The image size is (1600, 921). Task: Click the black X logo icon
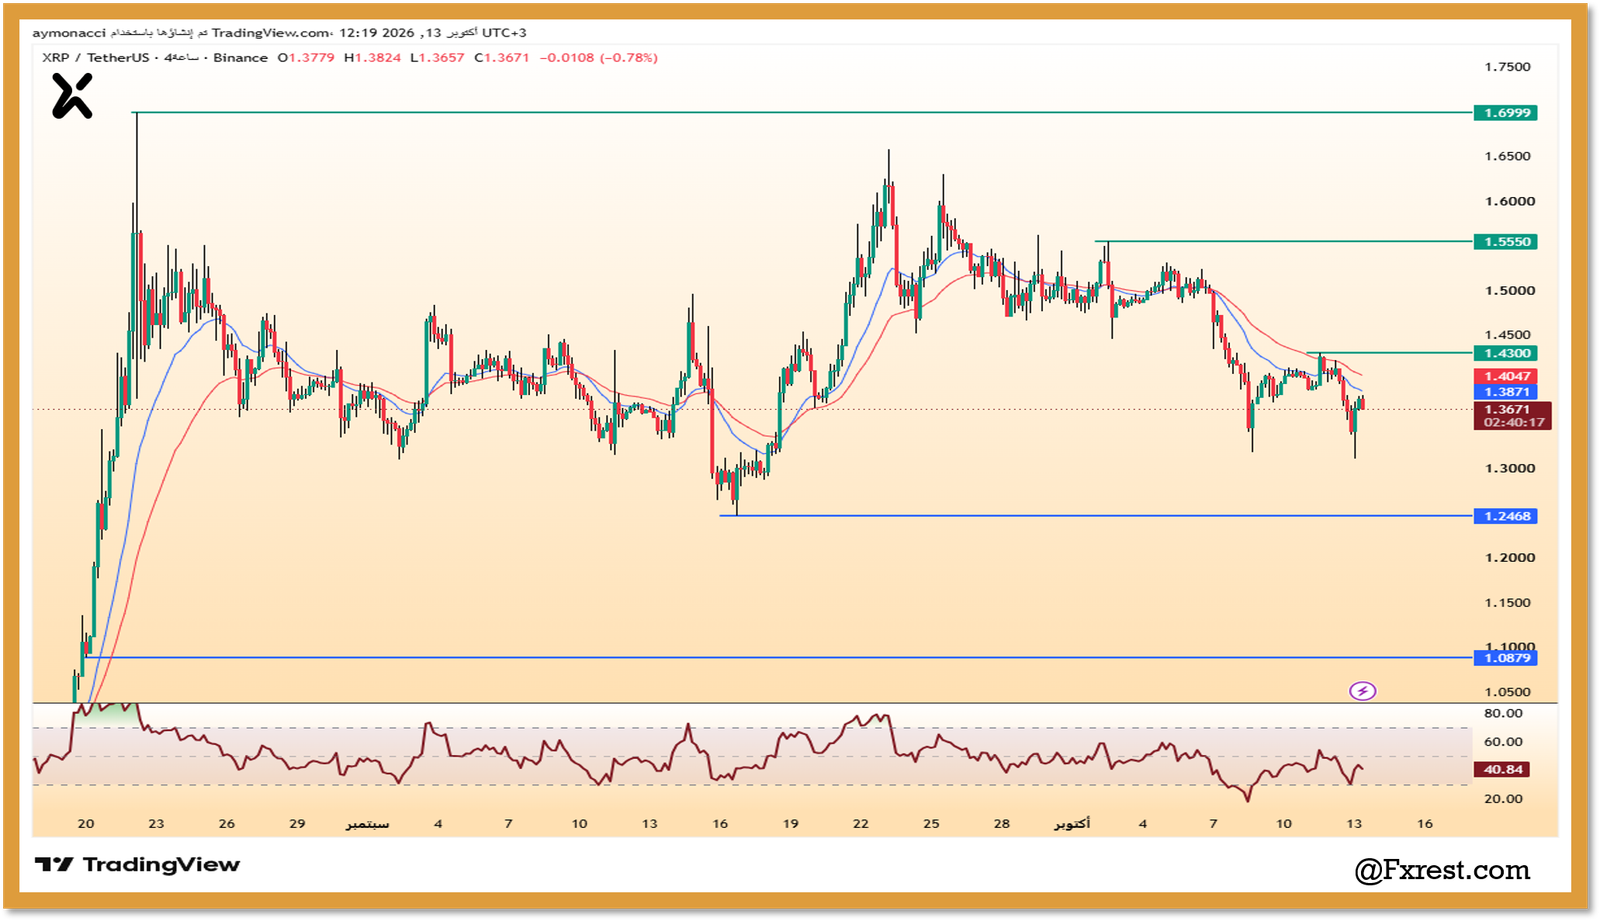[x=72, y=96]
